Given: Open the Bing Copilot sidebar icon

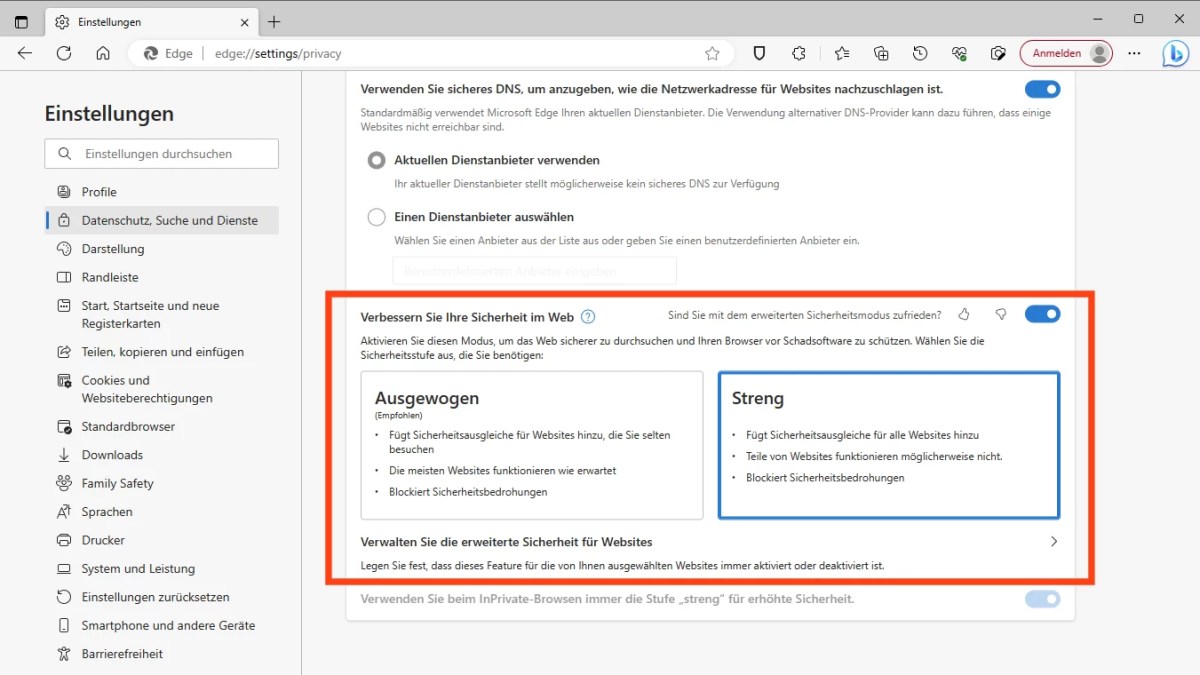Looking at the screenshot, I should (1175, 54).
